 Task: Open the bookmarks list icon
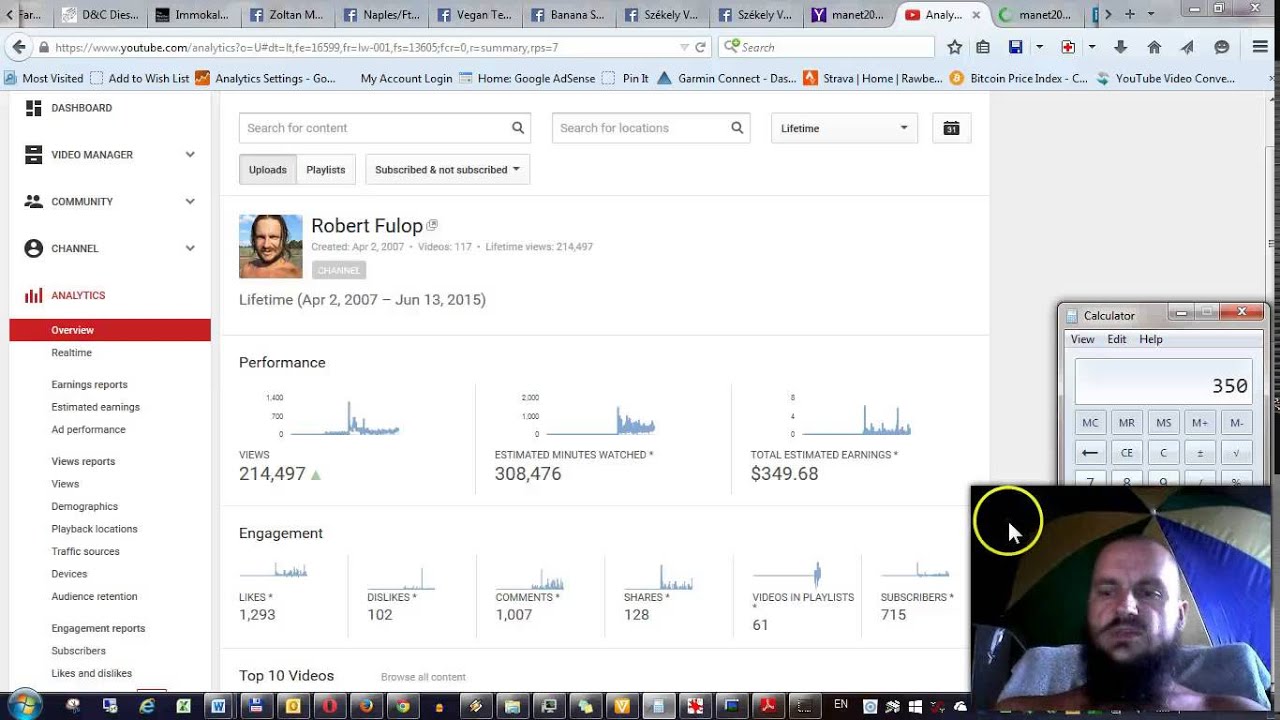pyautogui.click(x=983, y=47)
